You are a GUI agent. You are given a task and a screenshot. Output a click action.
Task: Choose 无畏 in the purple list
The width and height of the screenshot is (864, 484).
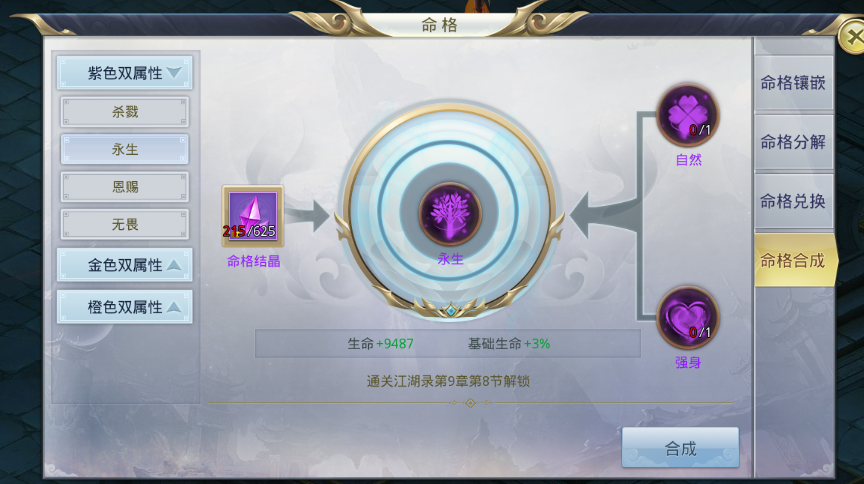point(125,224)
